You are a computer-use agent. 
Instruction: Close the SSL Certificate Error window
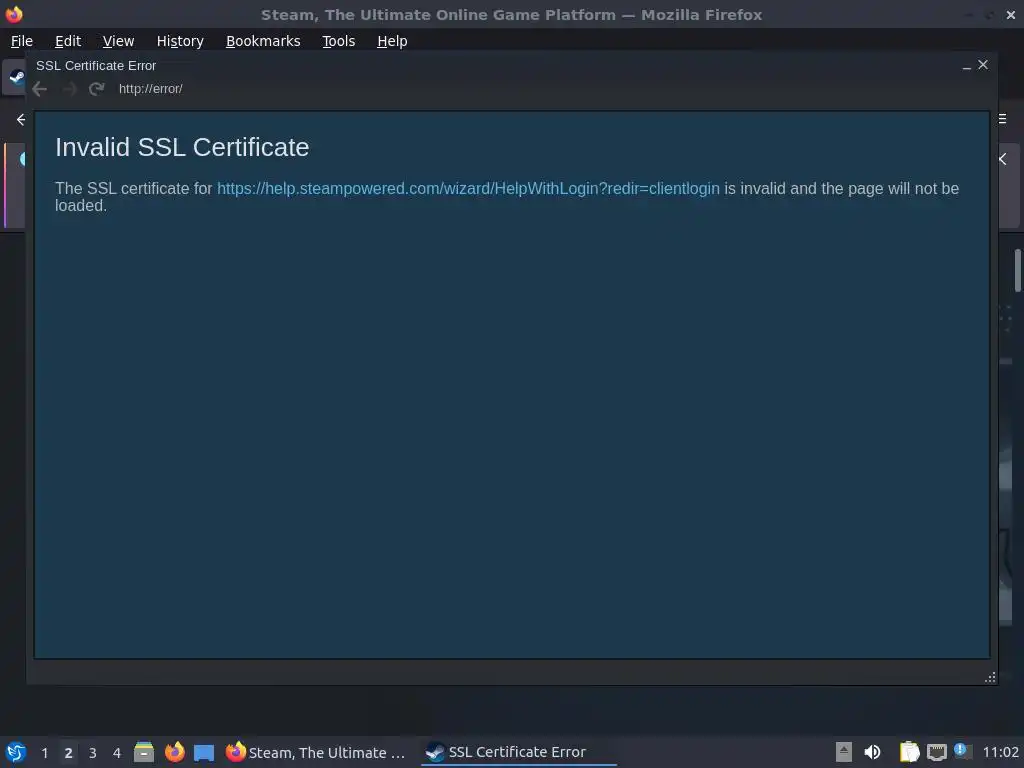983,65
